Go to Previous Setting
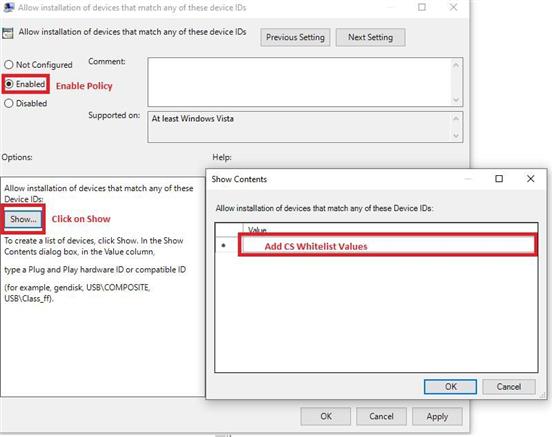 295,37
